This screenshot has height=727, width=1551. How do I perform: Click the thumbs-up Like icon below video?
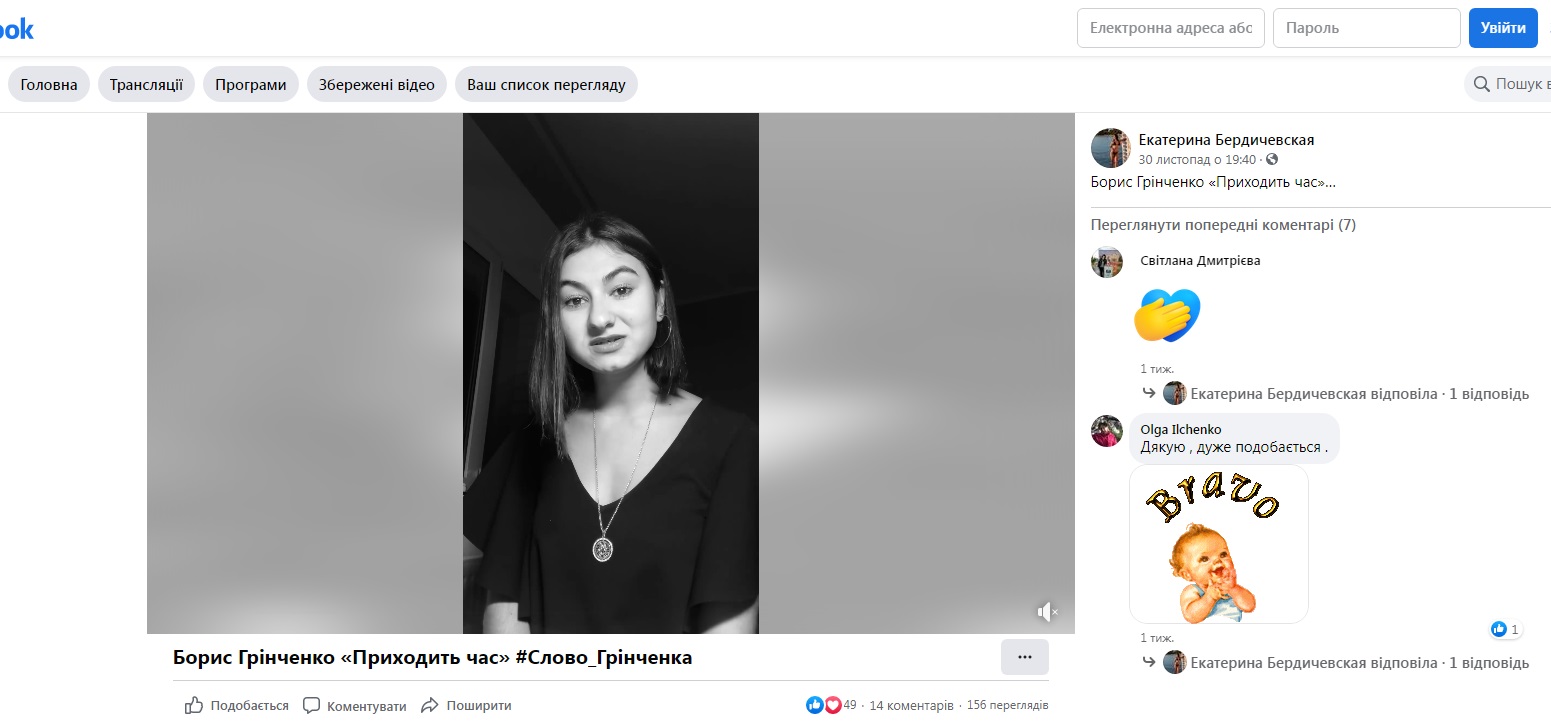(194, 705)
